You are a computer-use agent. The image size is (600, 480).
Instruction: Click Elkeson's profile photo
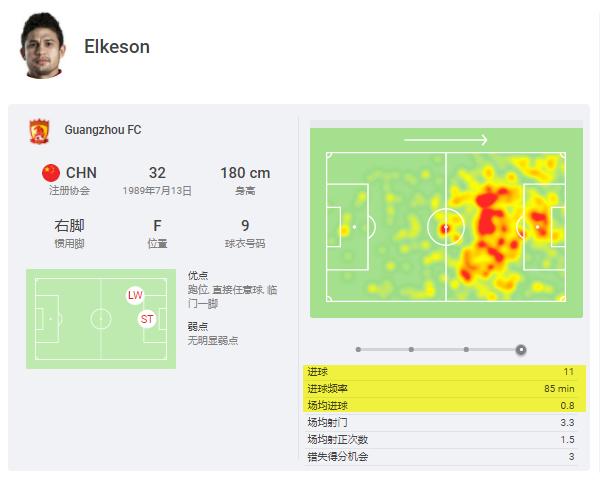[x=42, y=46]
